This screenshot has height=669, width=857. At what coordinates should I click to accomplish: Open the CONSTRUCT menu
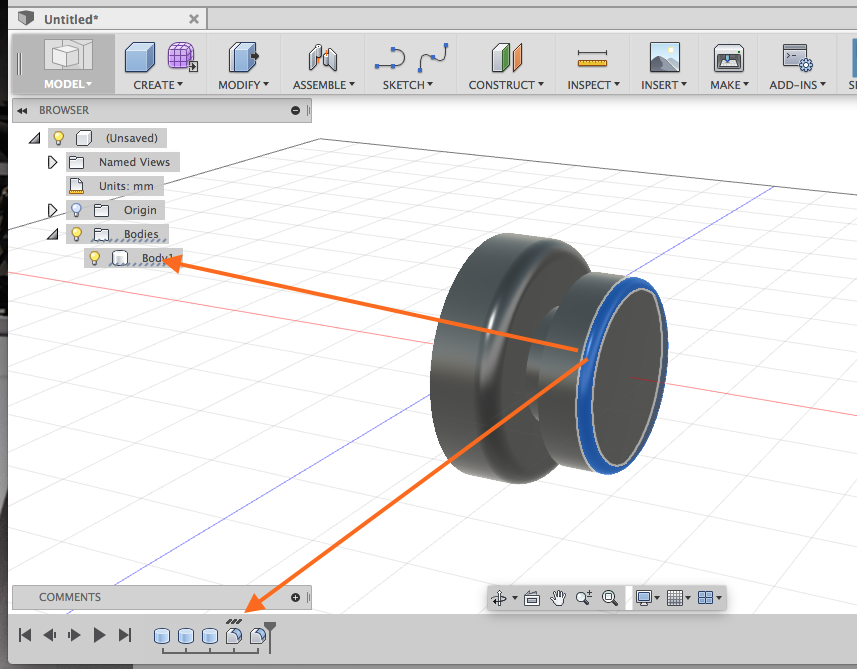coord(506,85)
